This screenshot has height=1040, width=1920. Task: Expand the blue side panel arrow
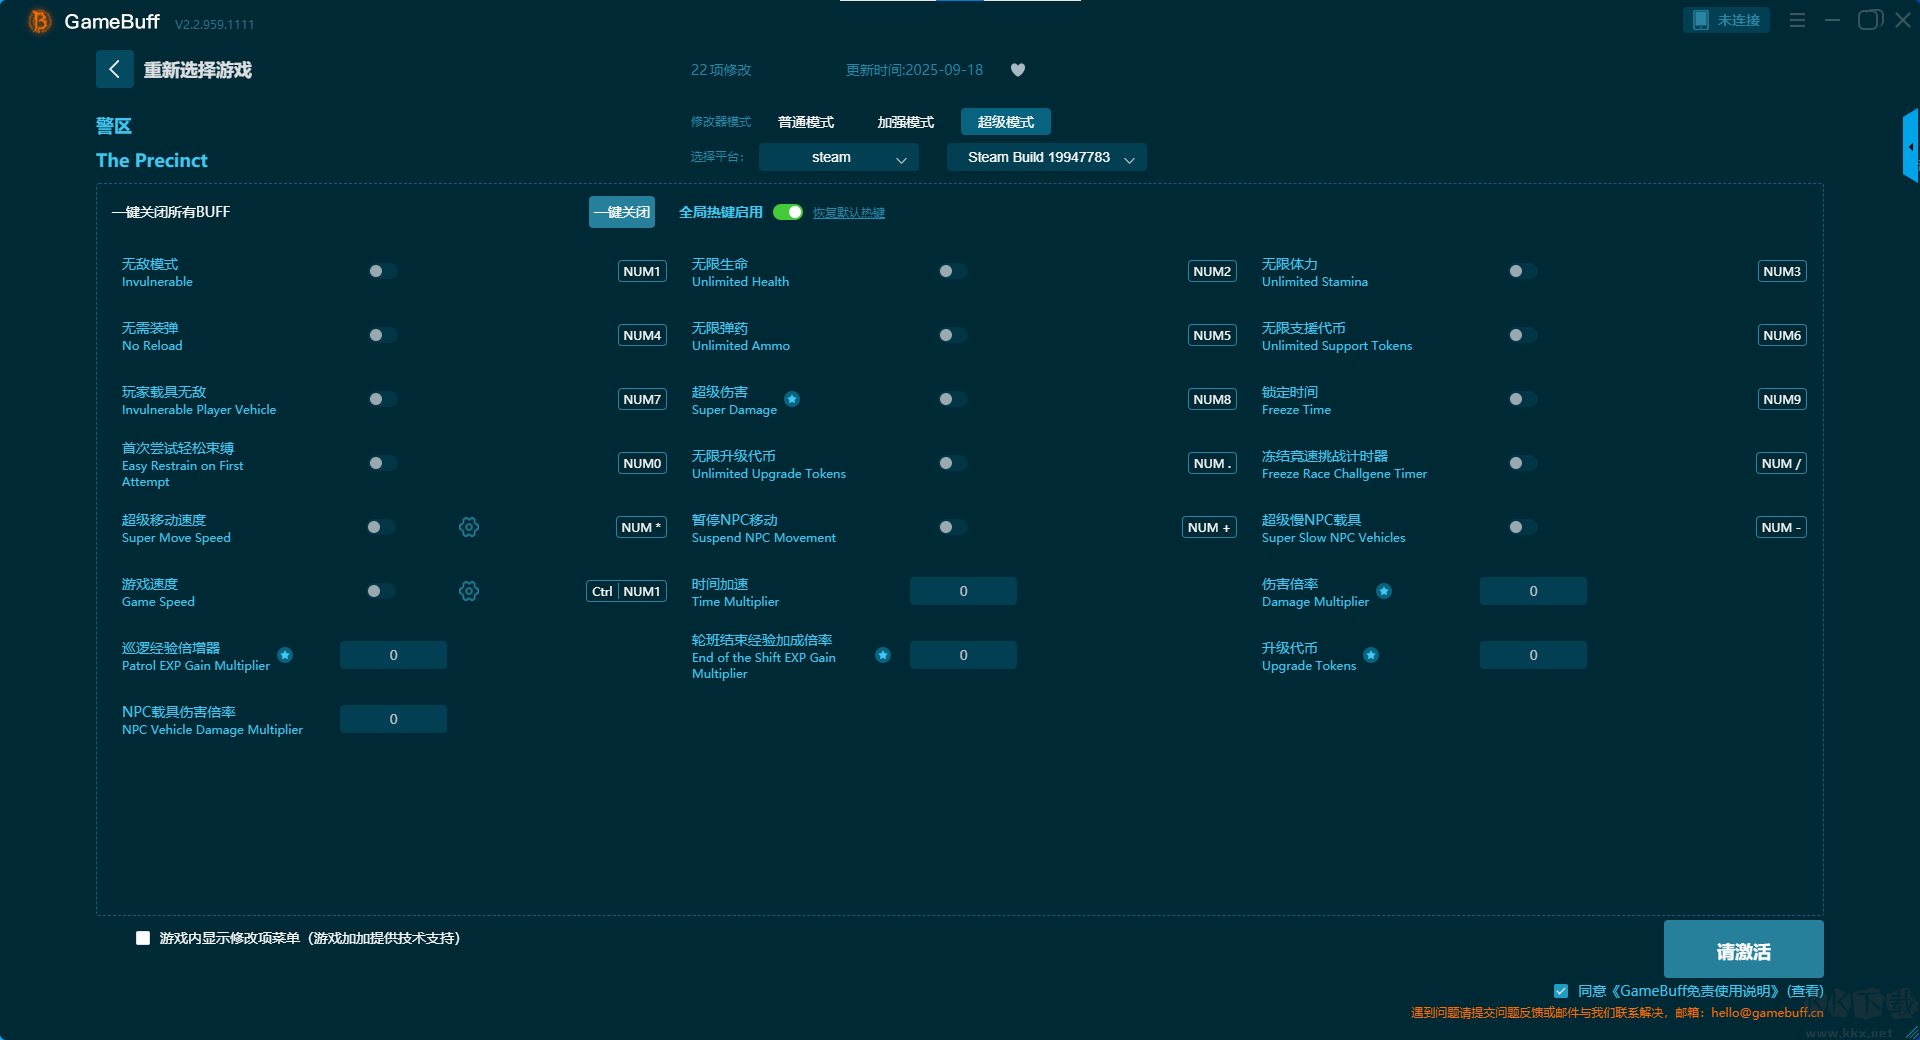(x=1910, y=147)
